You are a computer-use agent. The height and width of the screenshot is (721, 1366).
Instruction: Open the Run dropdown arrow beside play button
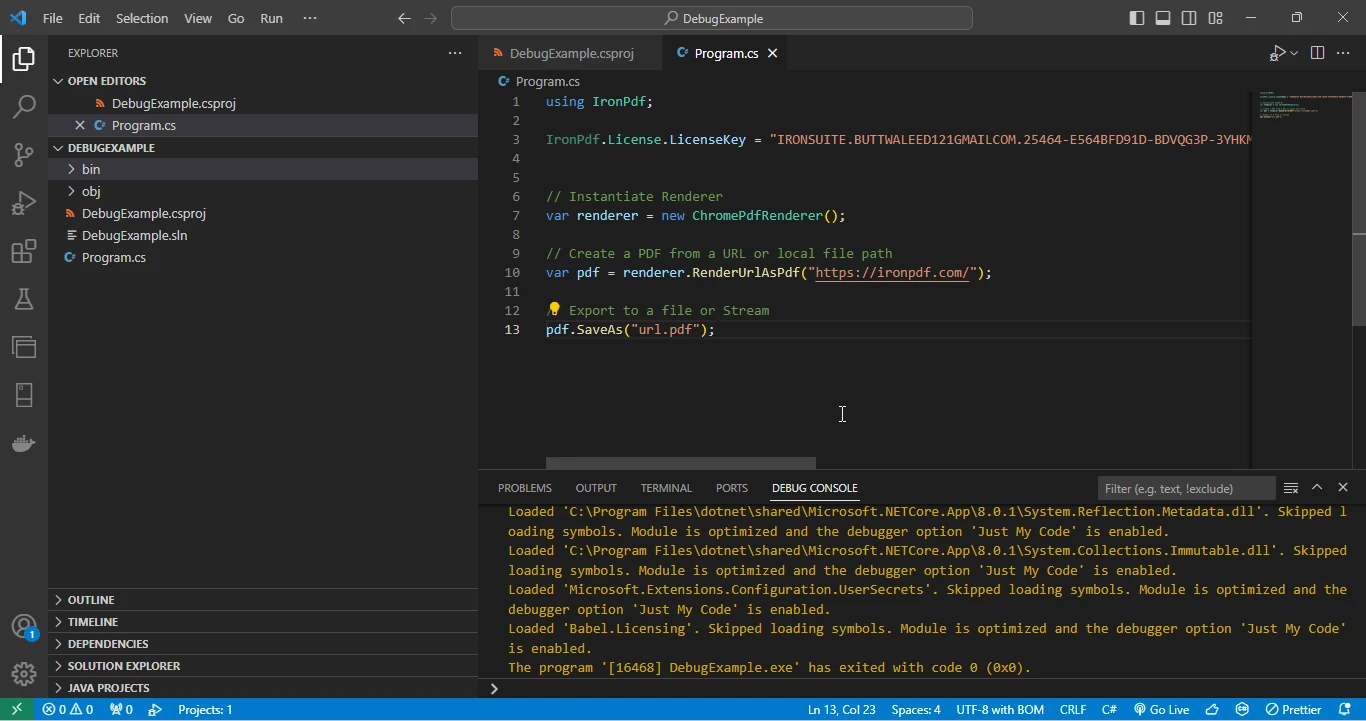[1294, 53]
